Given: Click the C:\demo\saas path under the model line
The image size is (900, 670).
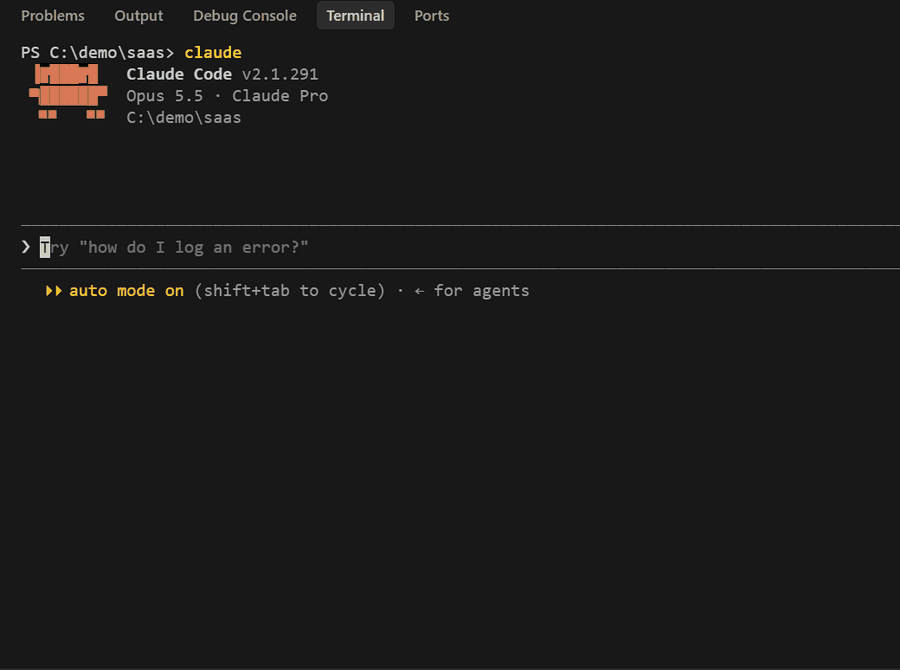Looking at the screenshot, I should 184,118.
